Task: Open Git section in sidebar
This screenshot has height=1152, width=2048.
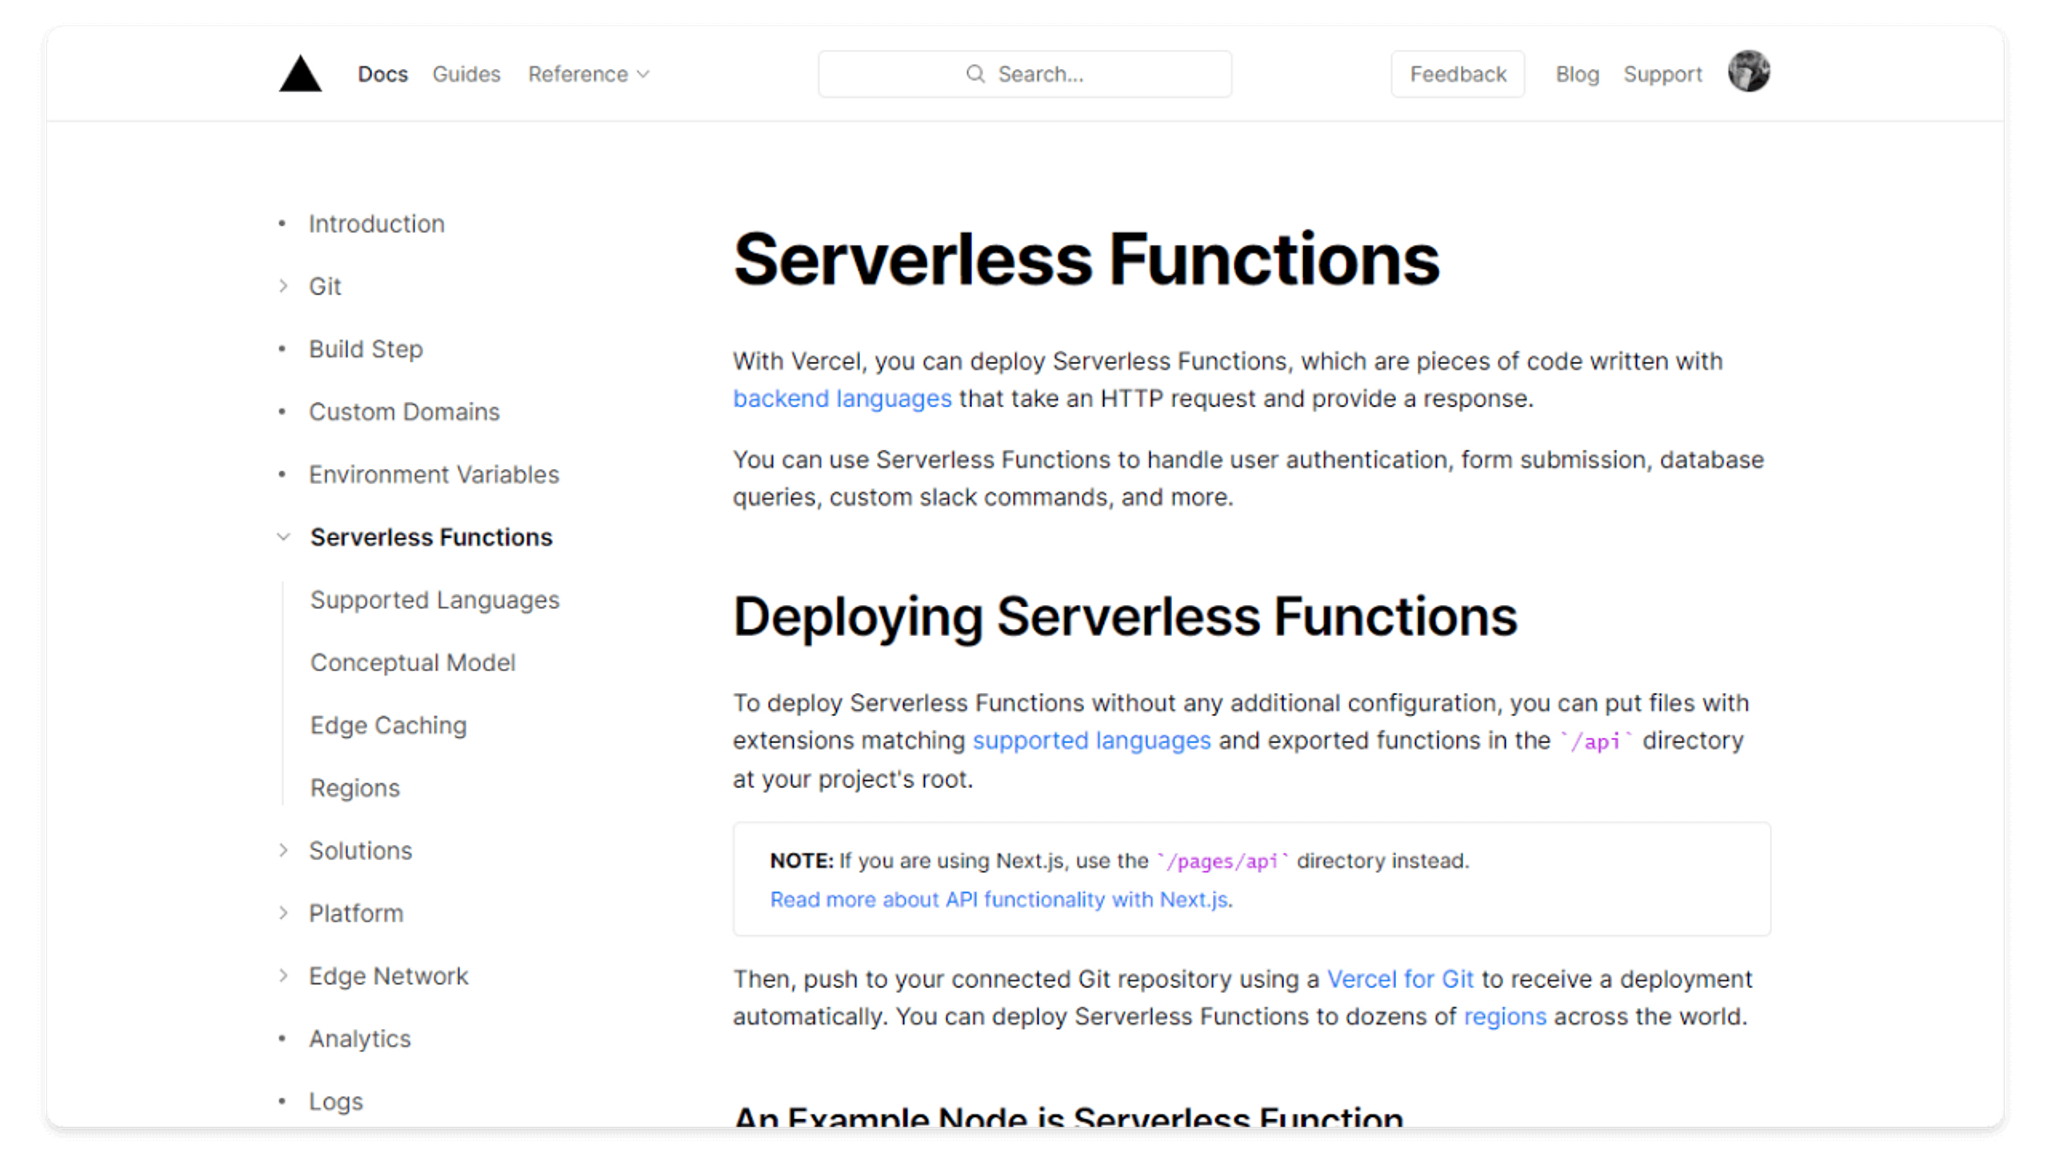Action: [325, 286]
